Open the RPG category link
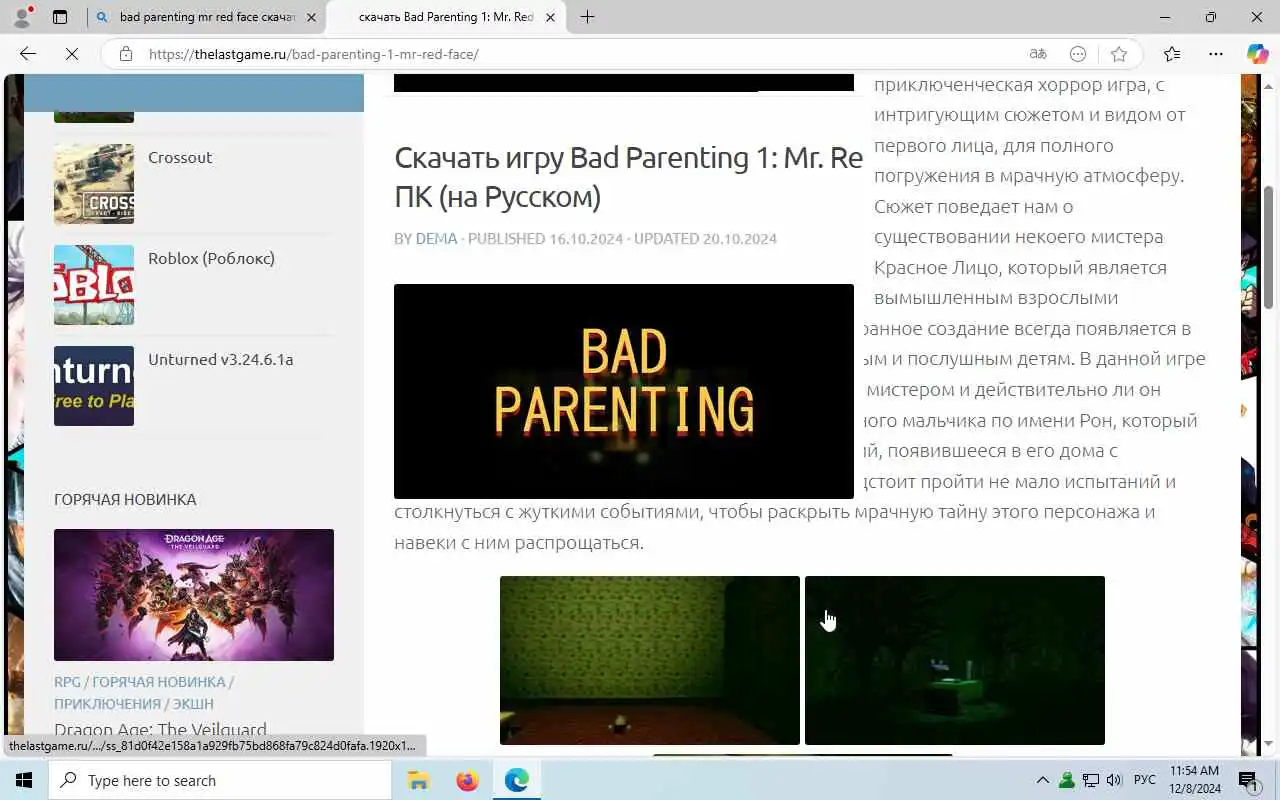Screen dimensions: 1280x800 (67, 682)
